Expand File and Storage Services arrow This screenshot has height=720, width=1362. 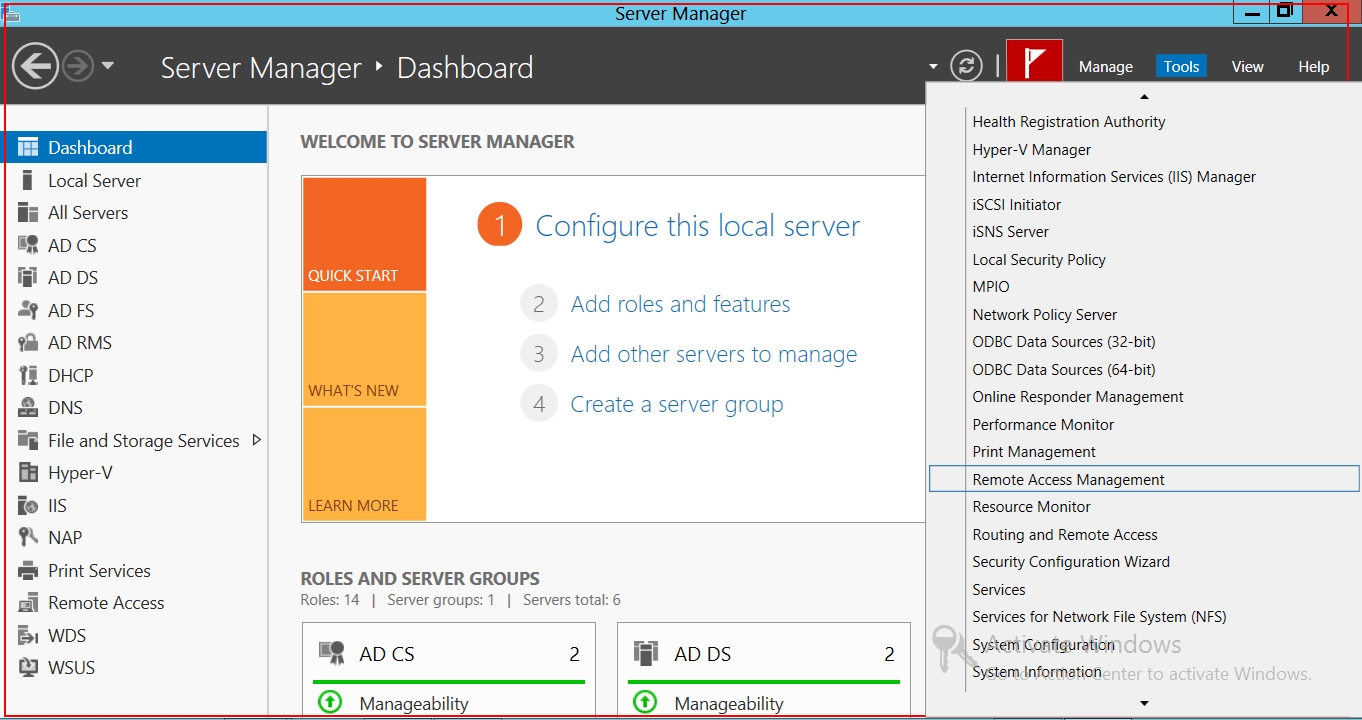click(257, 440)
